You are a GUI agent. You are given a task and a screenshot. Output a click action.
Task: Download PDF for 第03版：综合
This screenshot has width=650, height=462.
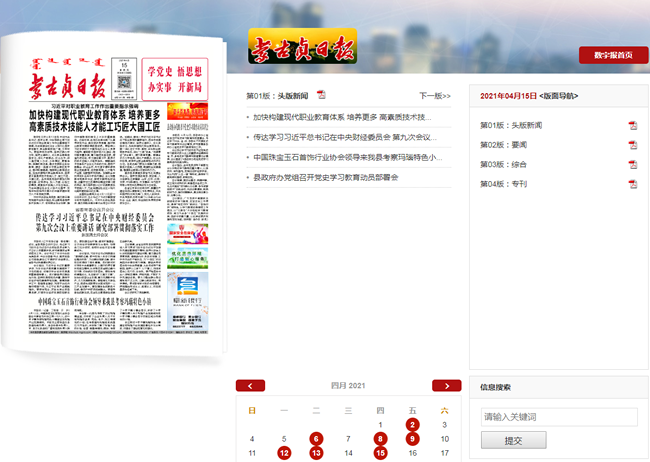(632, 164)
